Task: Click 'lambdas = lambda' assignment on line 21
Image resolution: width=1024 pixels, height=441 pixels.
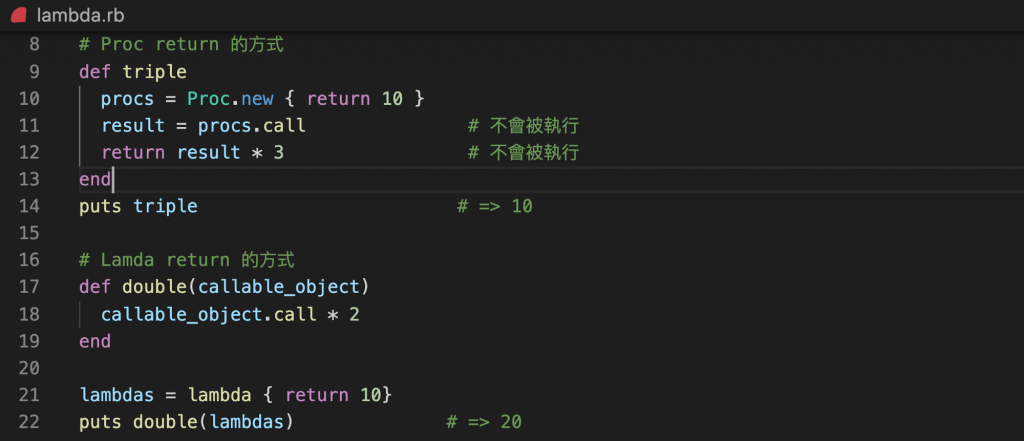Action: pyautogui.click(x=165, y=395)
